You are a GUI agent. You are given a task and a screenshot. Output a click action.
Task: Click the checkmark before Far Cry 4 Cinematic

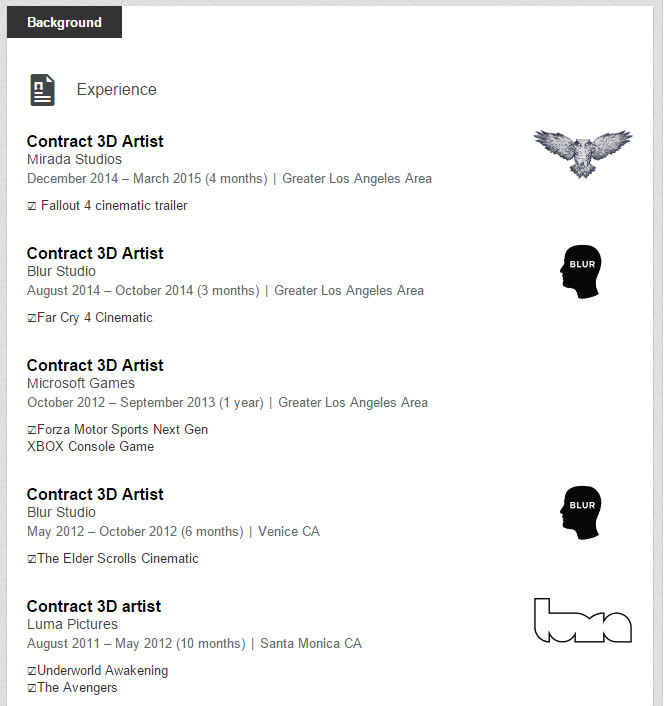point(32,318)
